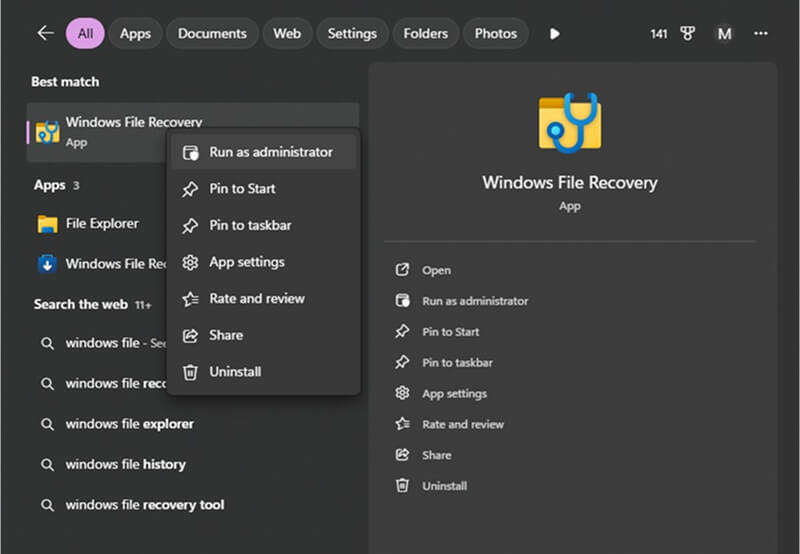Click the trash icon beside details pane Uninstall
Viewport: 800px width, 554px height.
402,485
